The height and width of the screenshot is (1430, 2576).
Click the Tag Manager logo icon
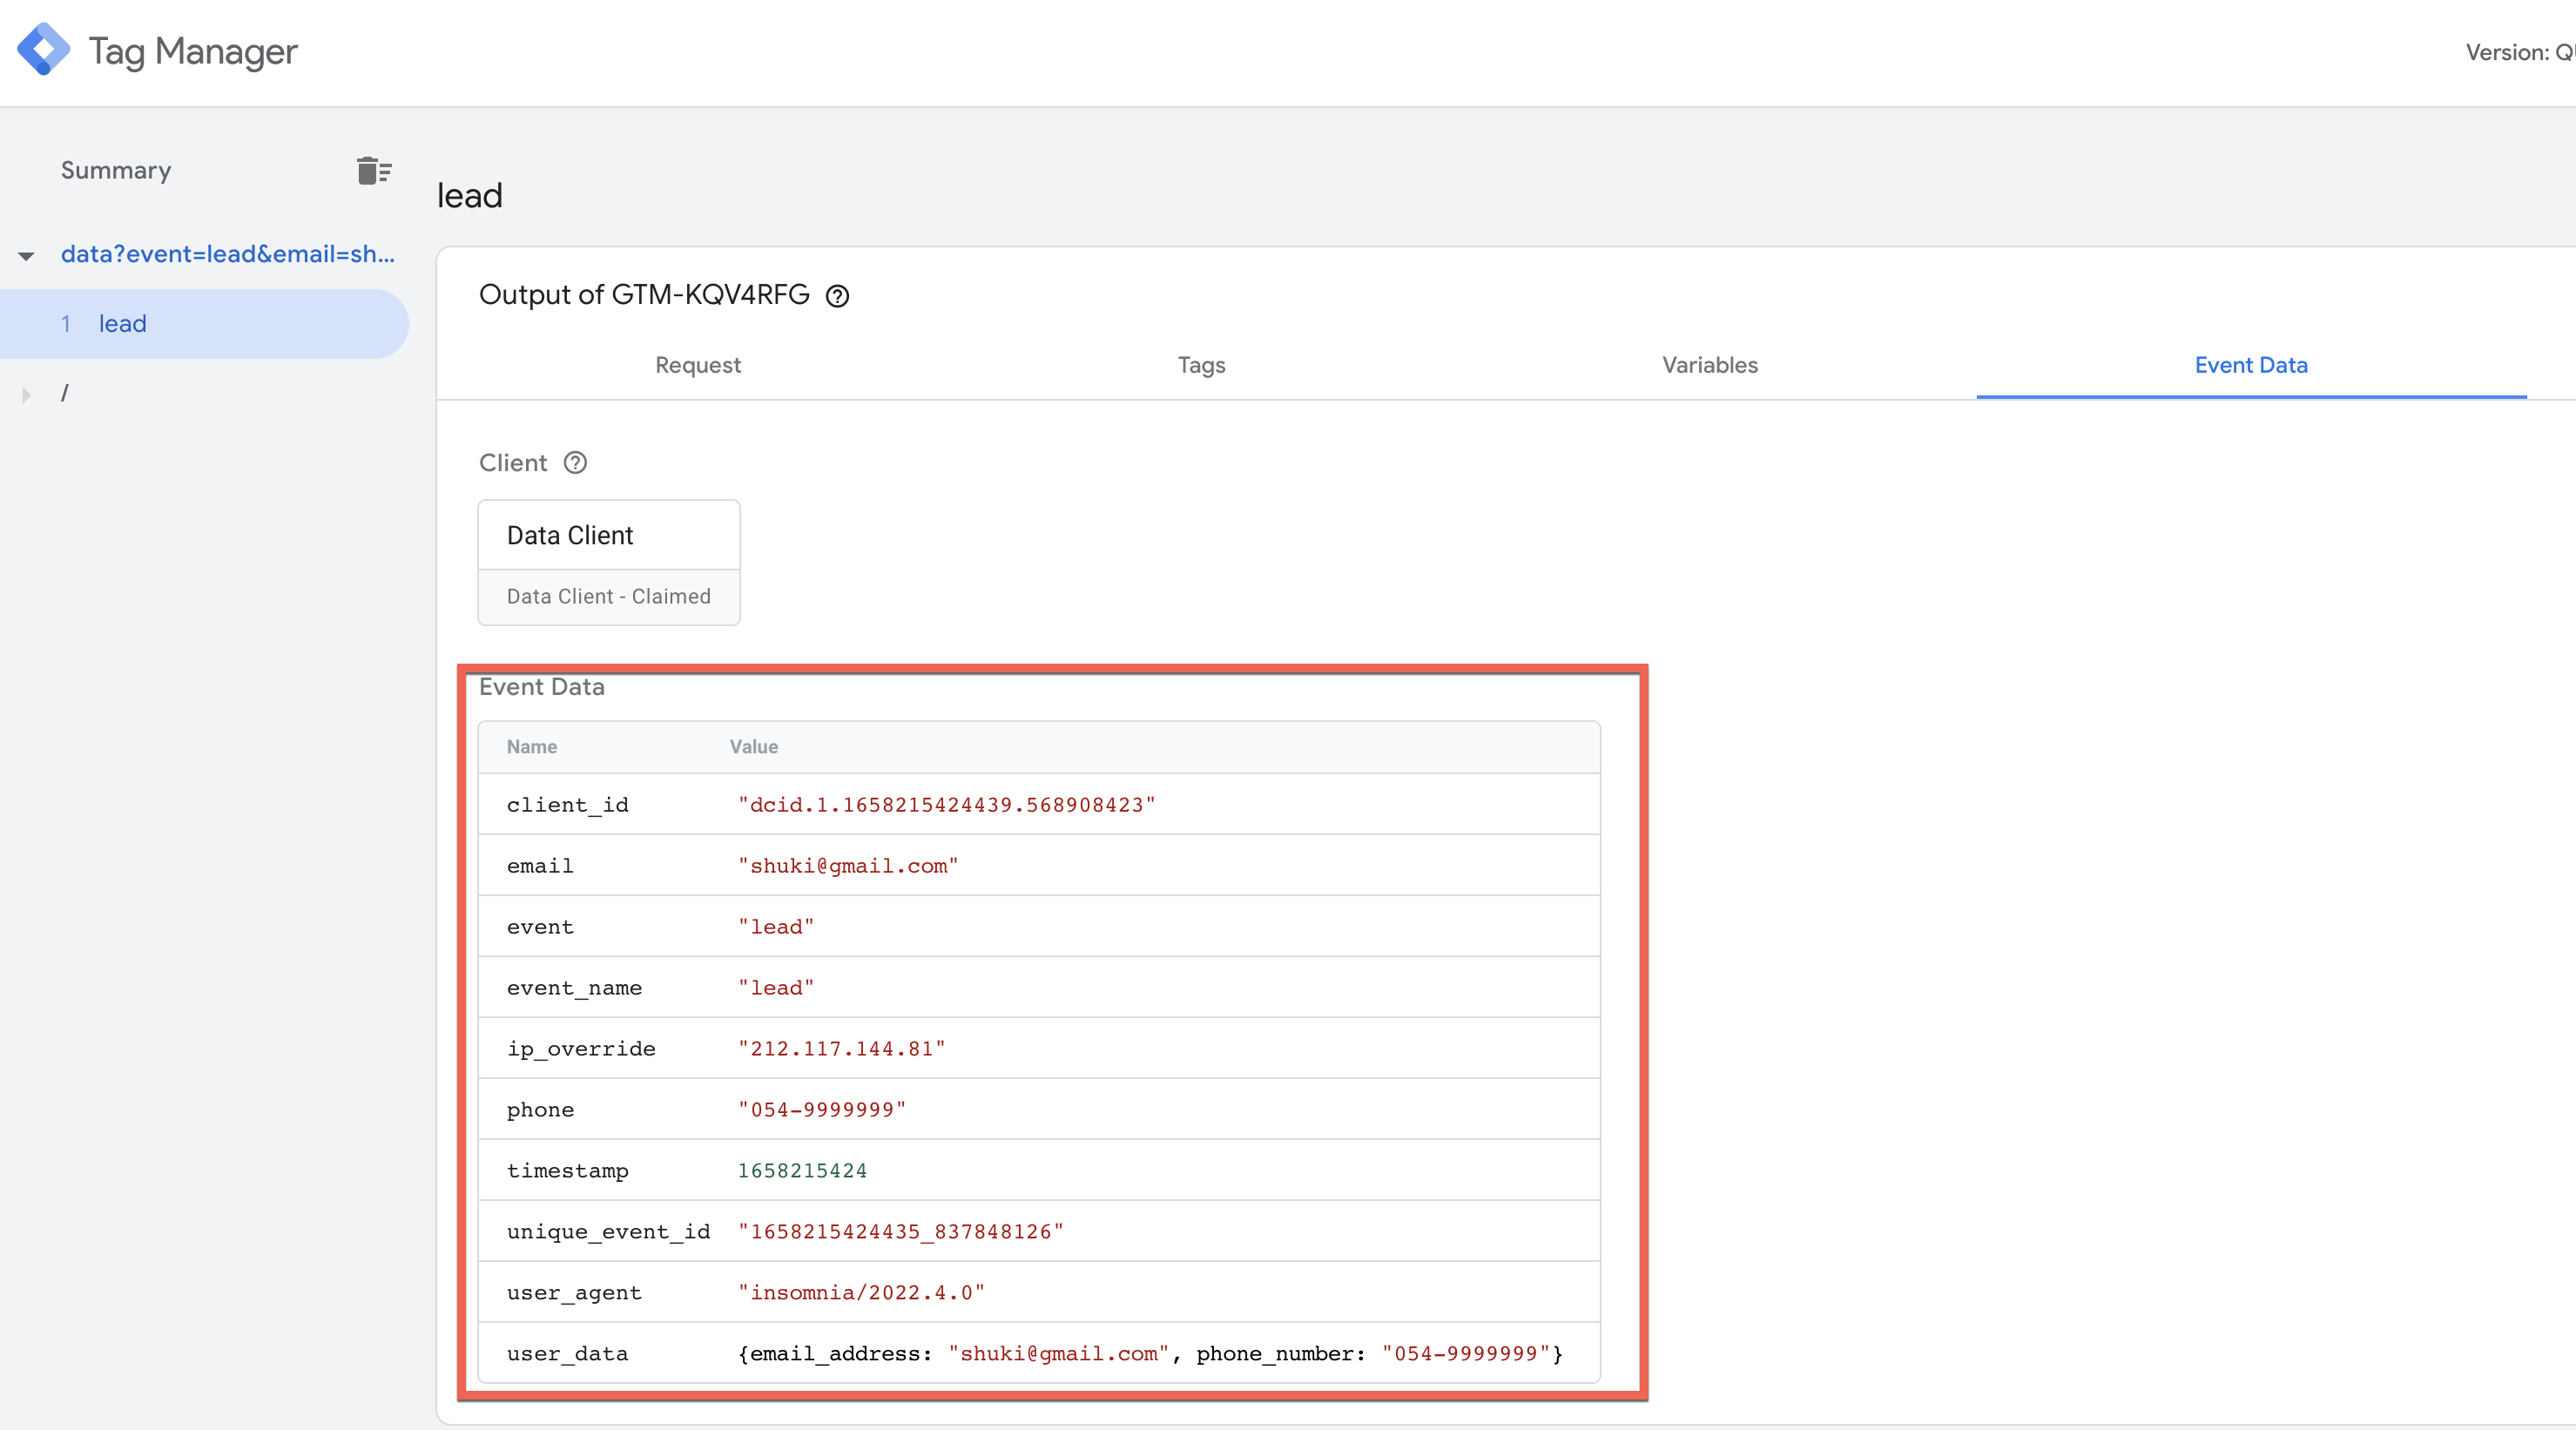44,49
